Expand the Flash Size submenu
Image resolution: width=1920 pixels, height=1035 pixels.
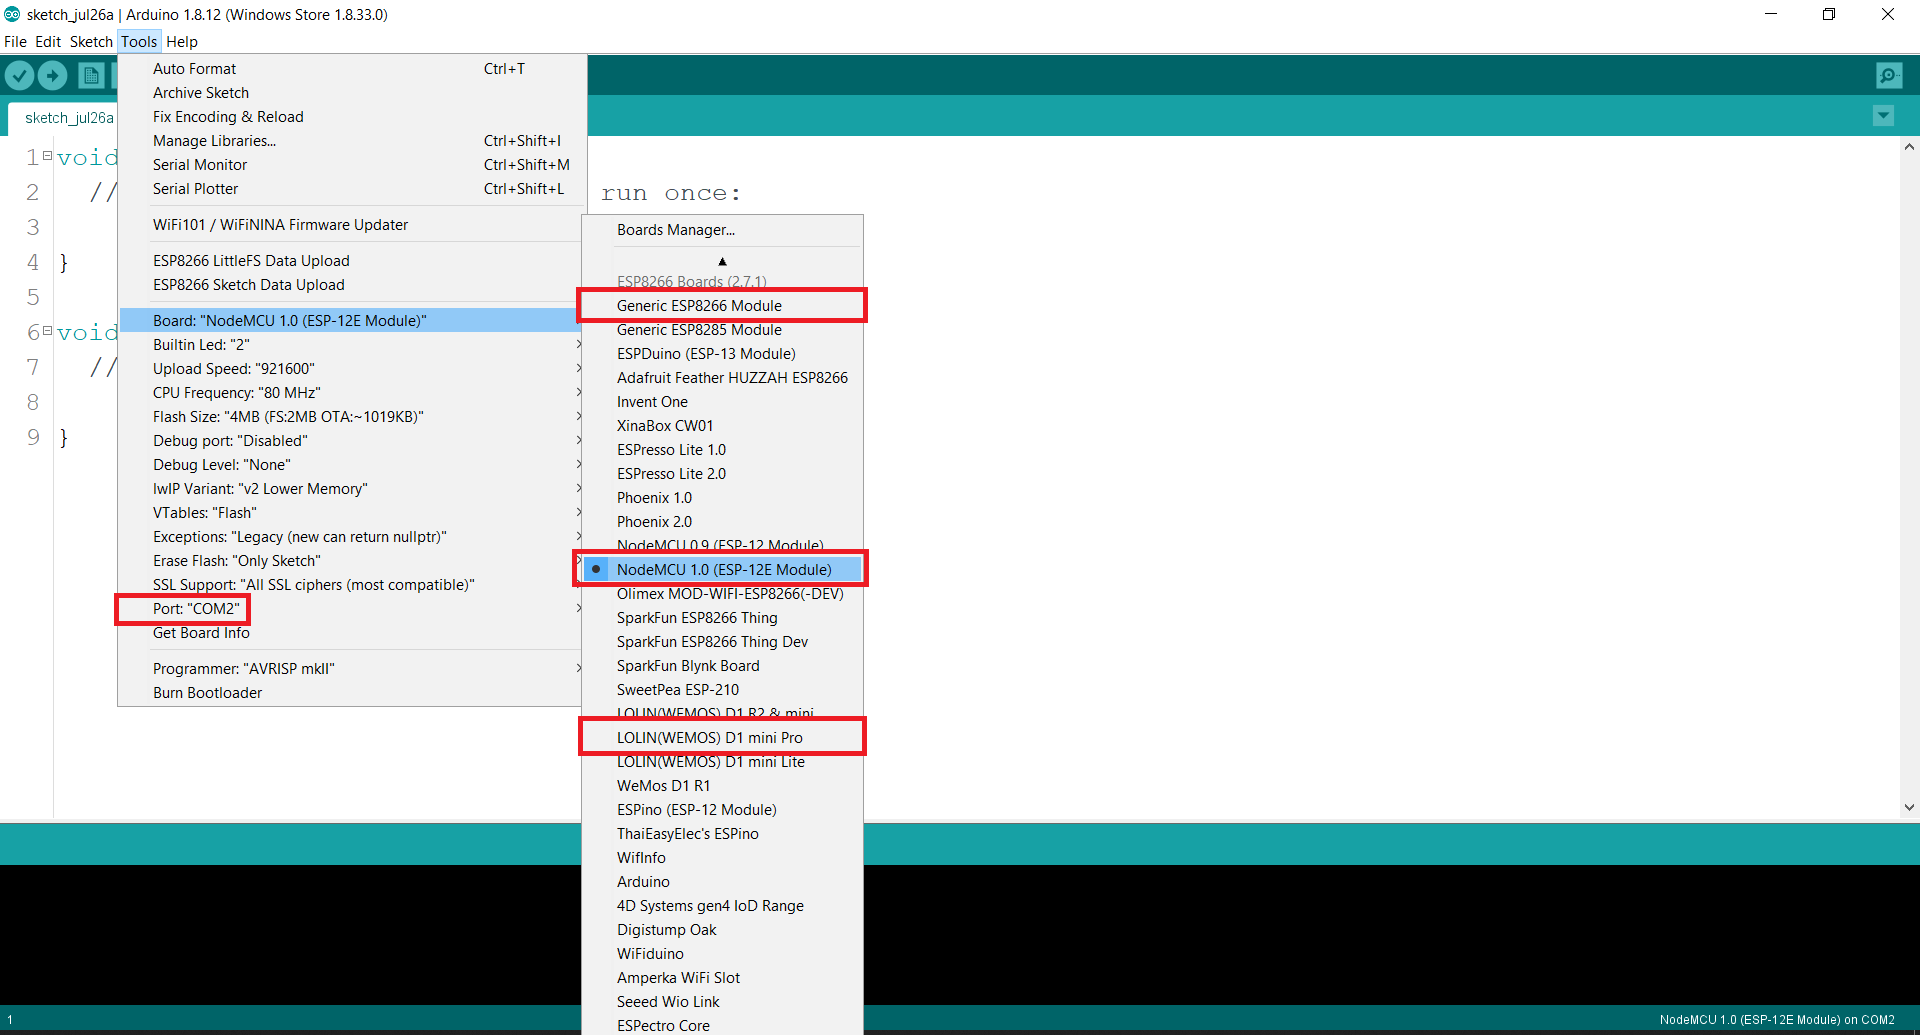tap(351, 417)
